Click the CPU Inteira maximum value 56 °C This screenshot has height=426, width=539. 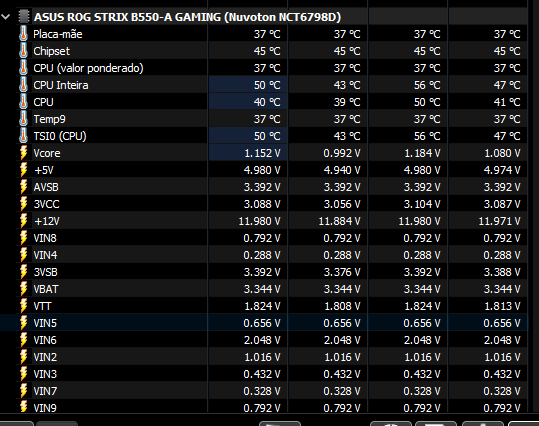[427, 85]
